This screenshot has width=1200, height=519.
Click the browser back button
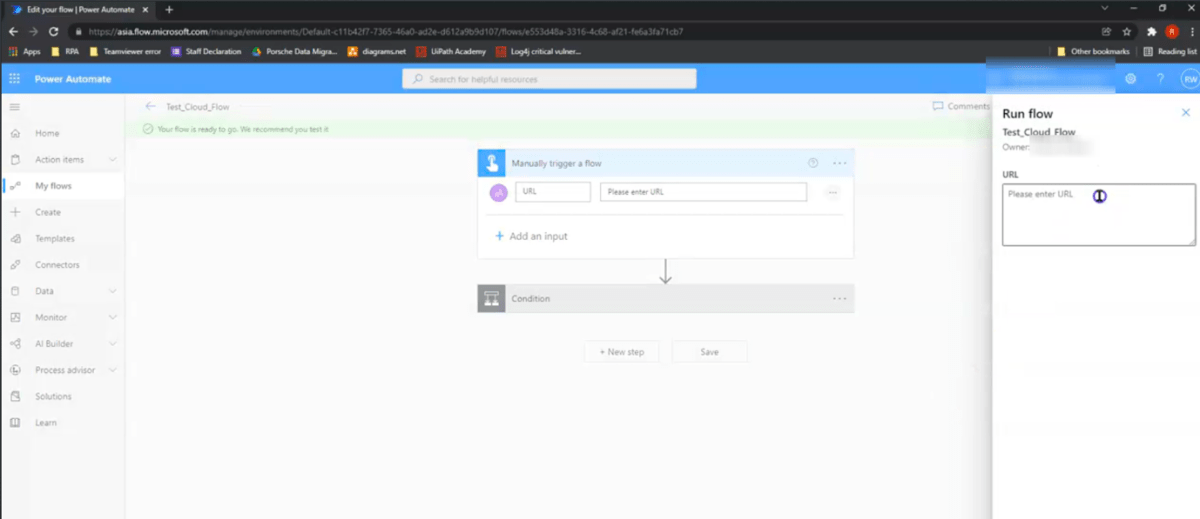tap(14, 31)
